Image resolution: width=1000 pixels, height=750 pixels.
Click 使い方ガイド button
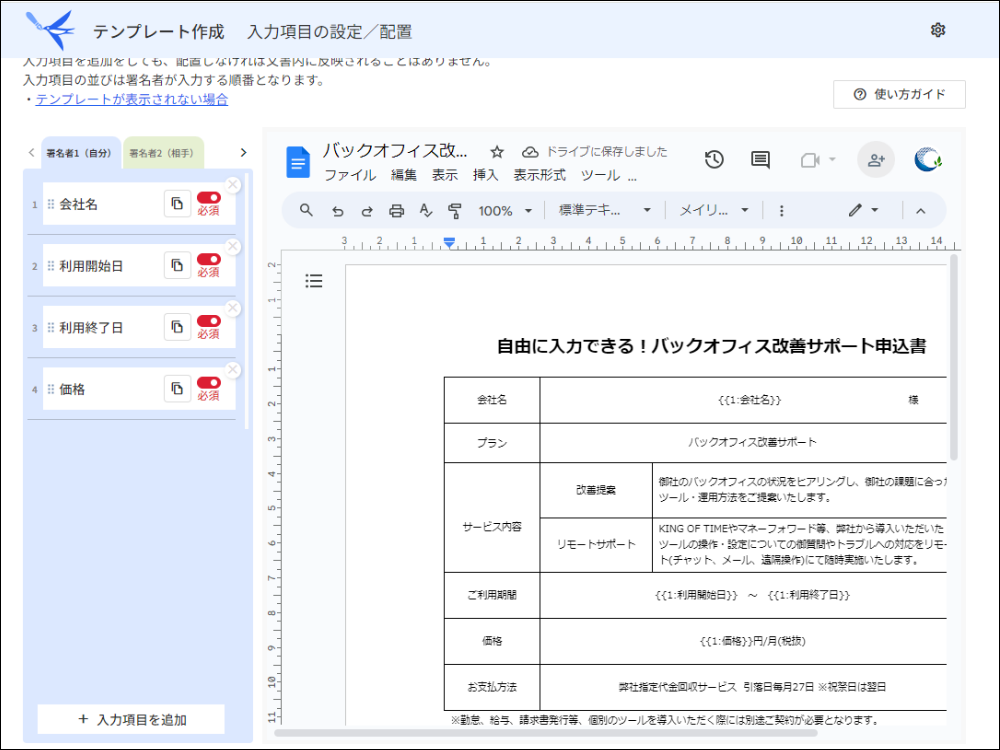tap(899, 94)
